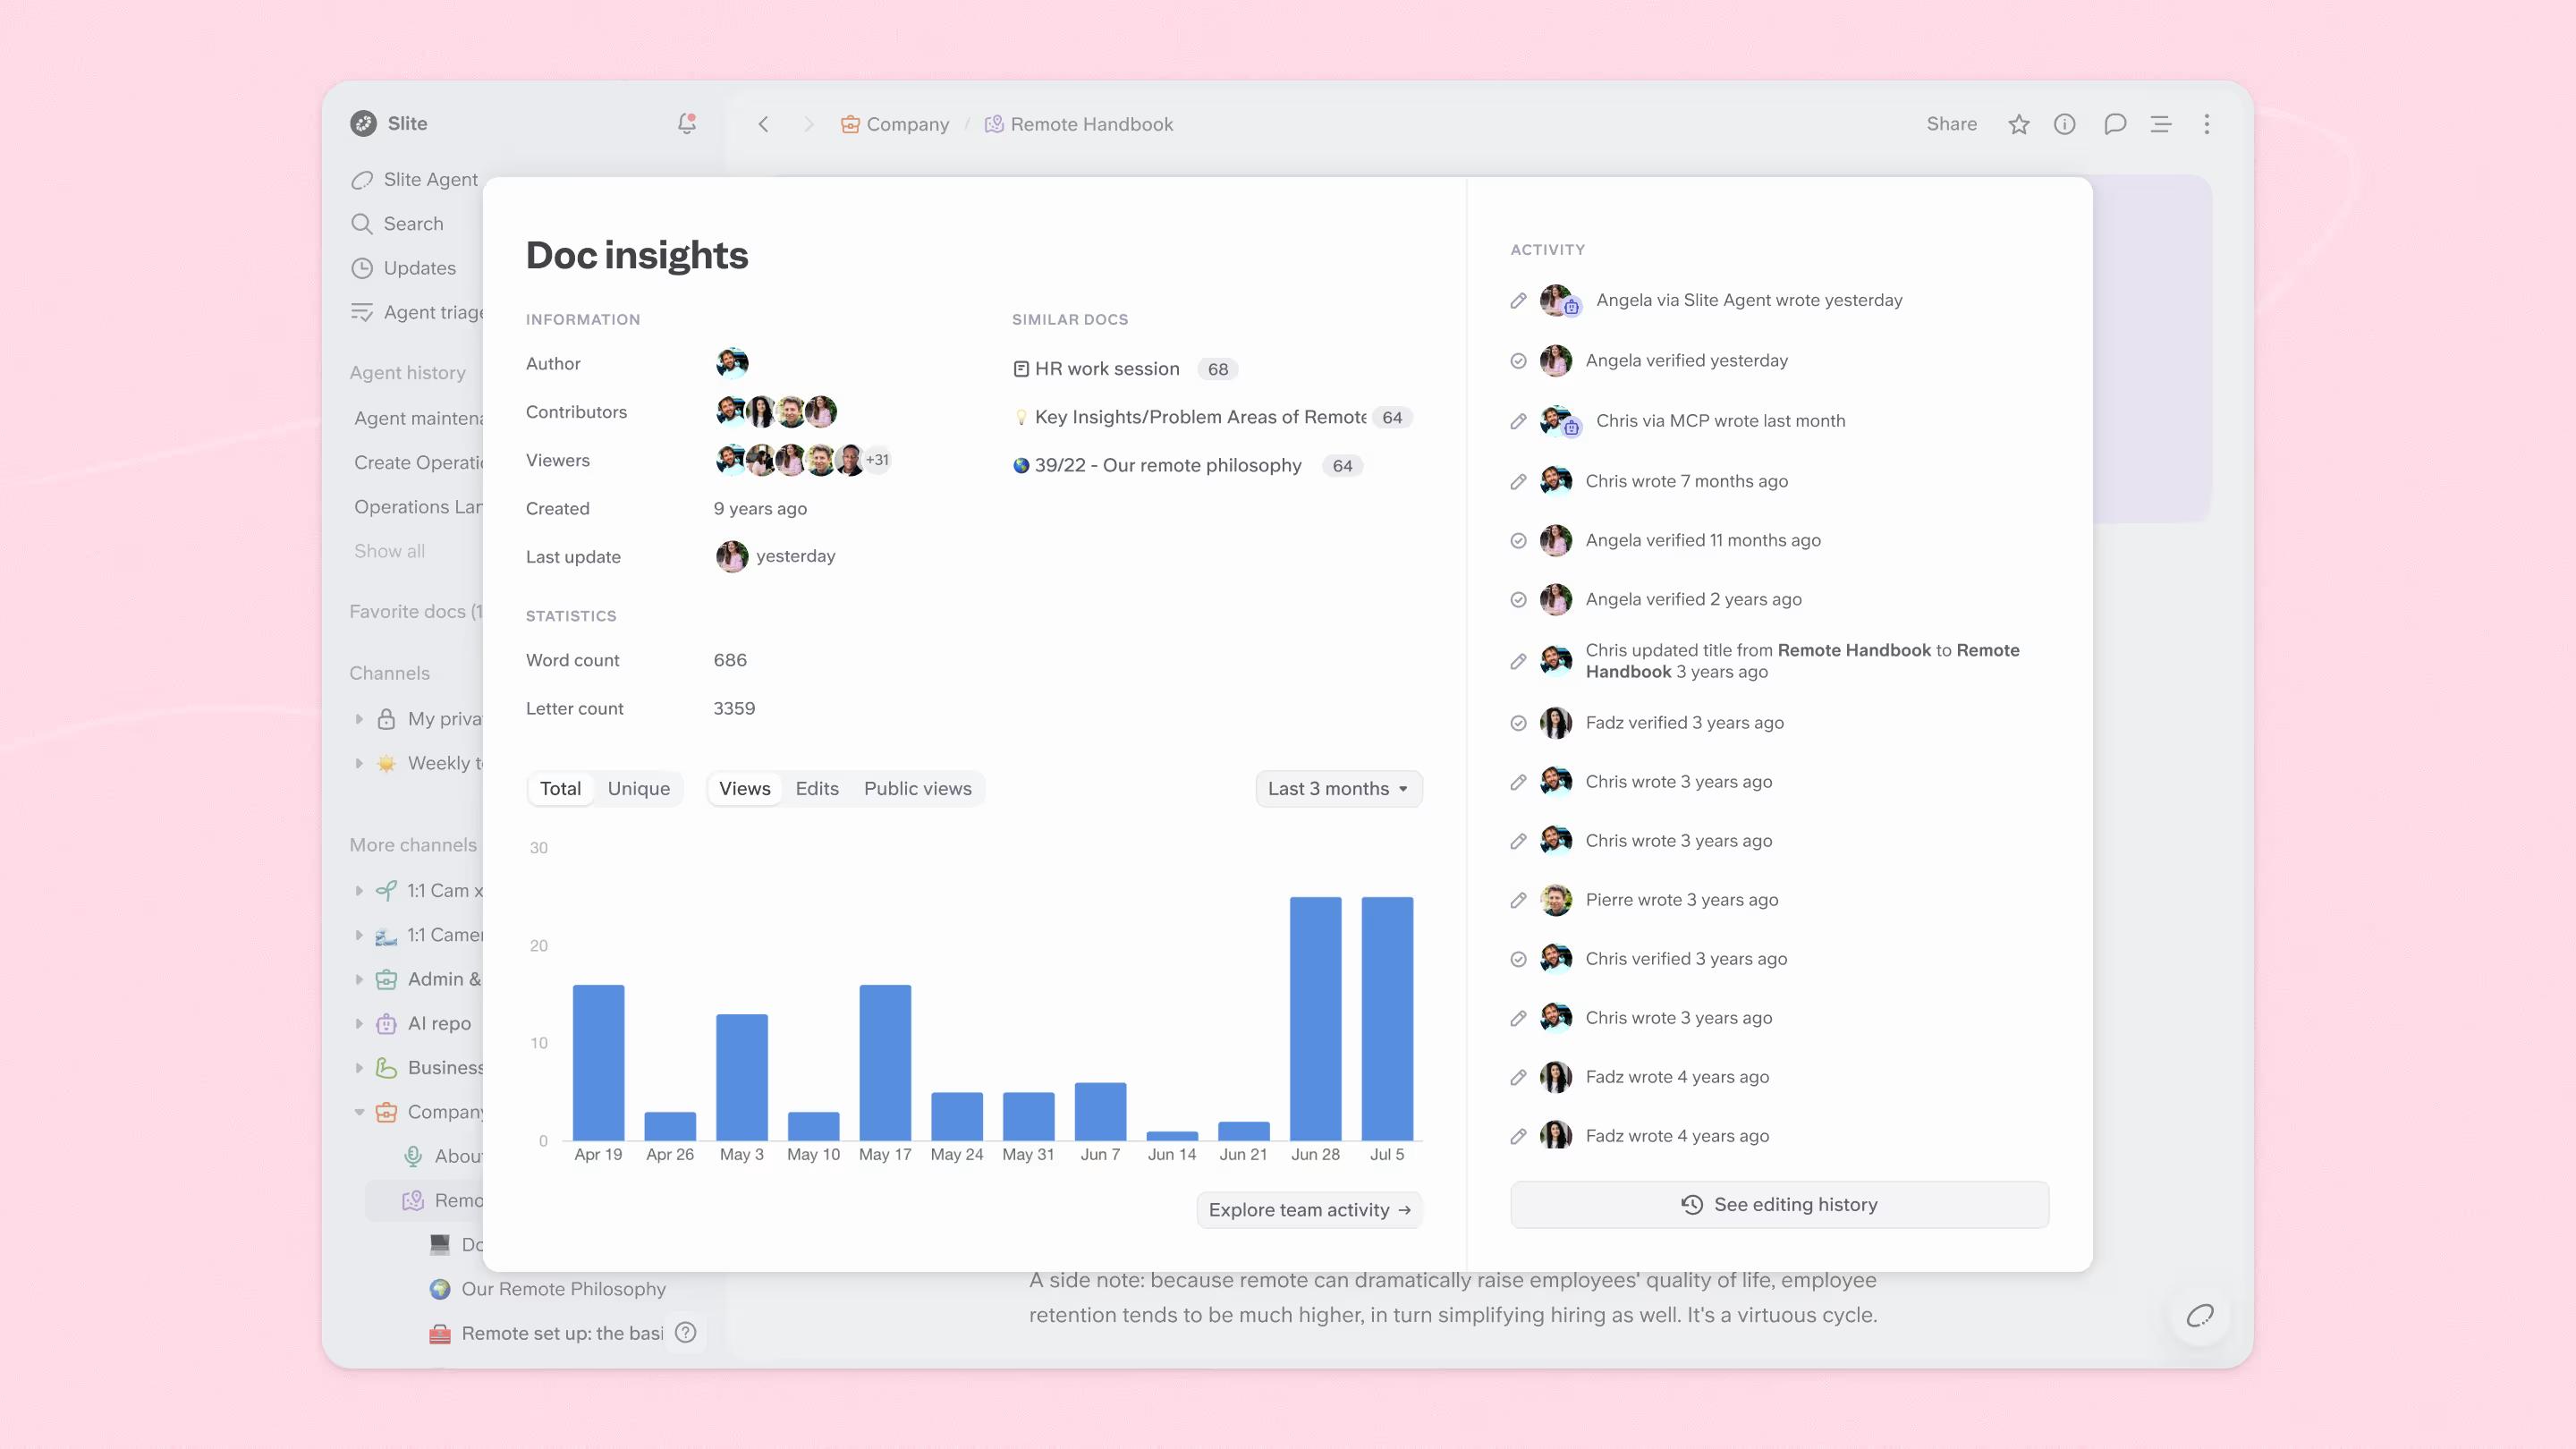Open the Last 3 months dropdown

coord(1338,788)
